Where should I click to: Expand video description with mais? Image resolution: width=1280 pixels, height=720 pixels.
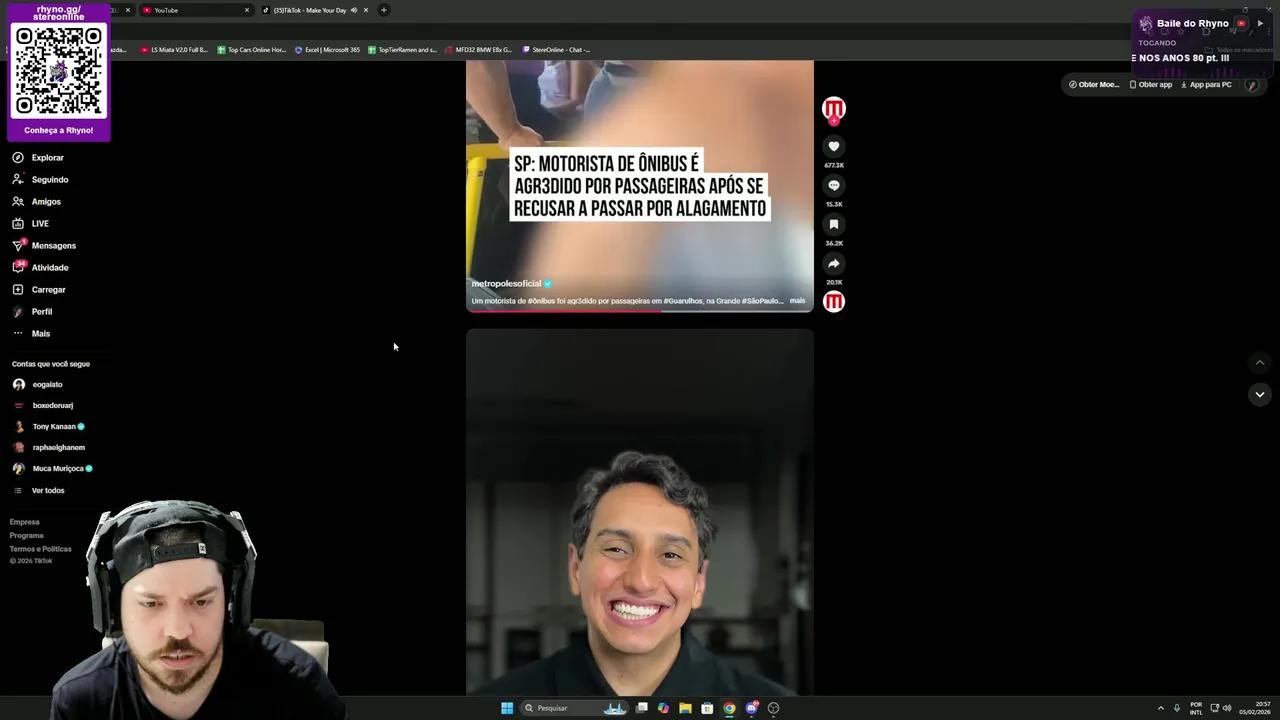(797, 301)
